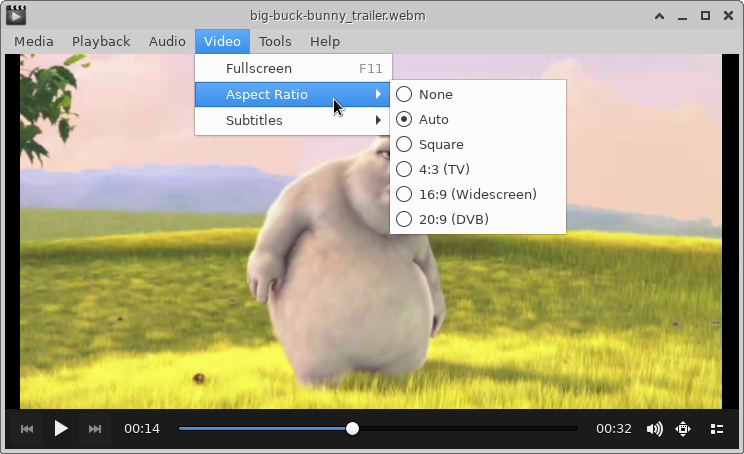The height and width of the screenshot is (454, 744).
Task: Open the Media menu
Action: pyautogui.click(x=34, y=42)
